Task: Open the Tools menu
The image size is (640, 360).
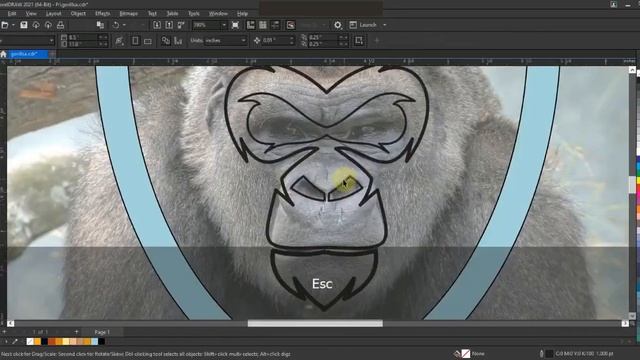Action: coord(193,13)
